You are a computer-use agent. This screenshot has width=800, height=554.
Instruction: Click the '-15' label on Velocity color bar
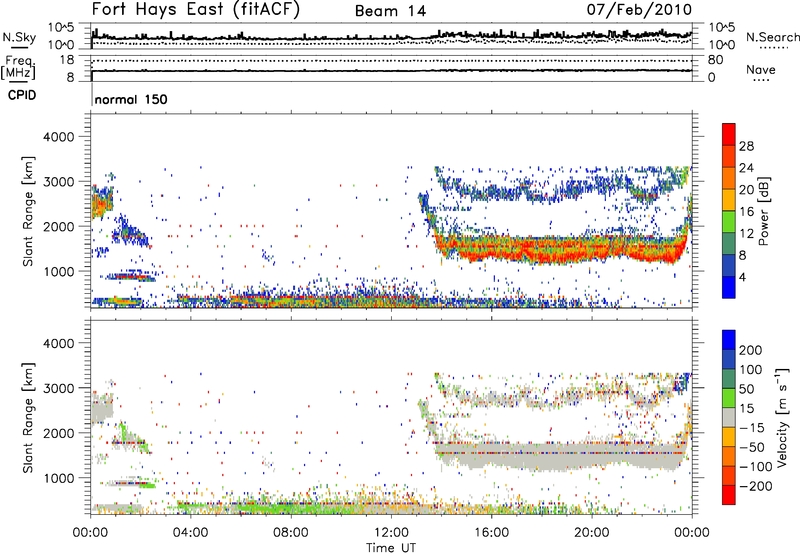[x=752, y=427]
